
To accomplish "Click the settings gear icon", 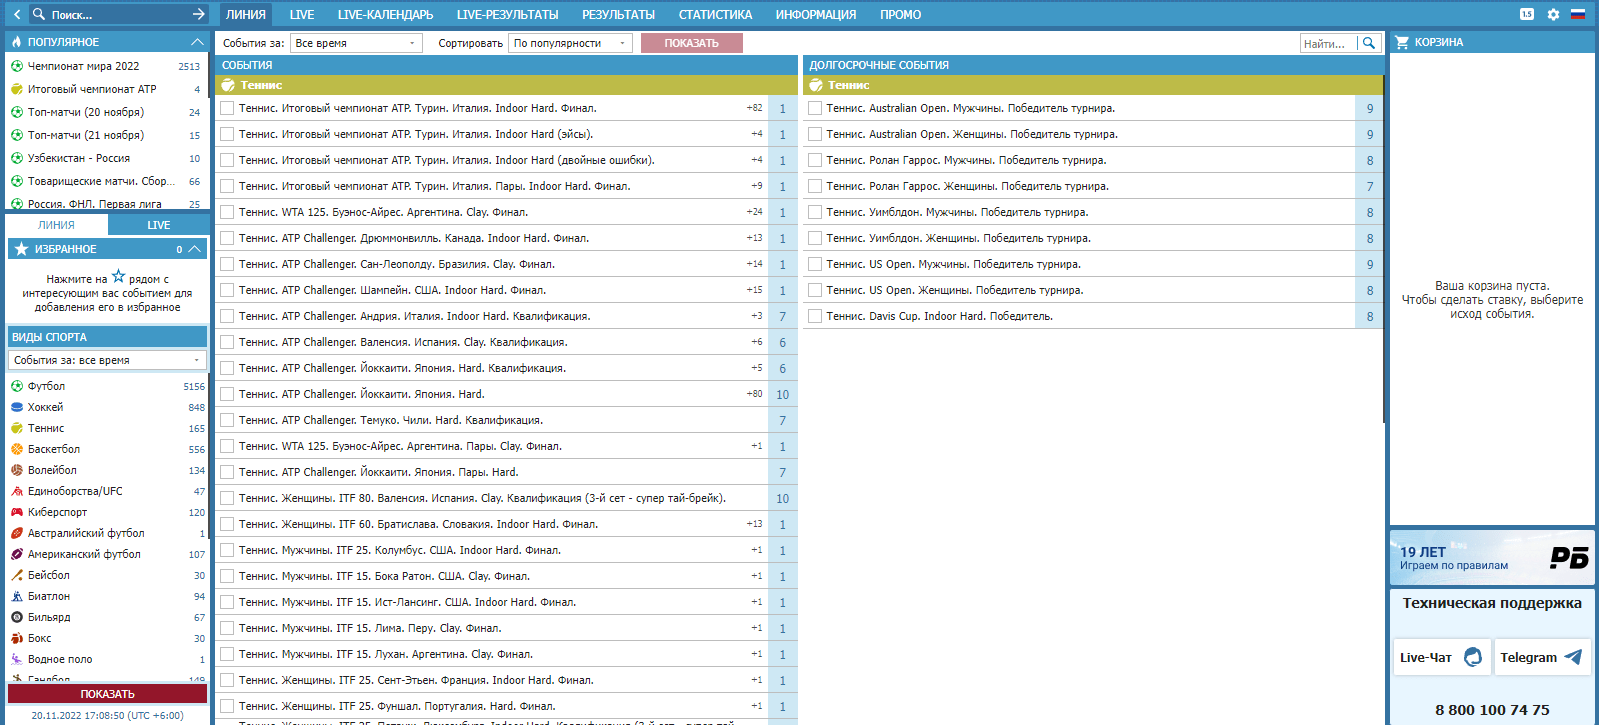I will pyautogui.click(x=1553, y=14).
